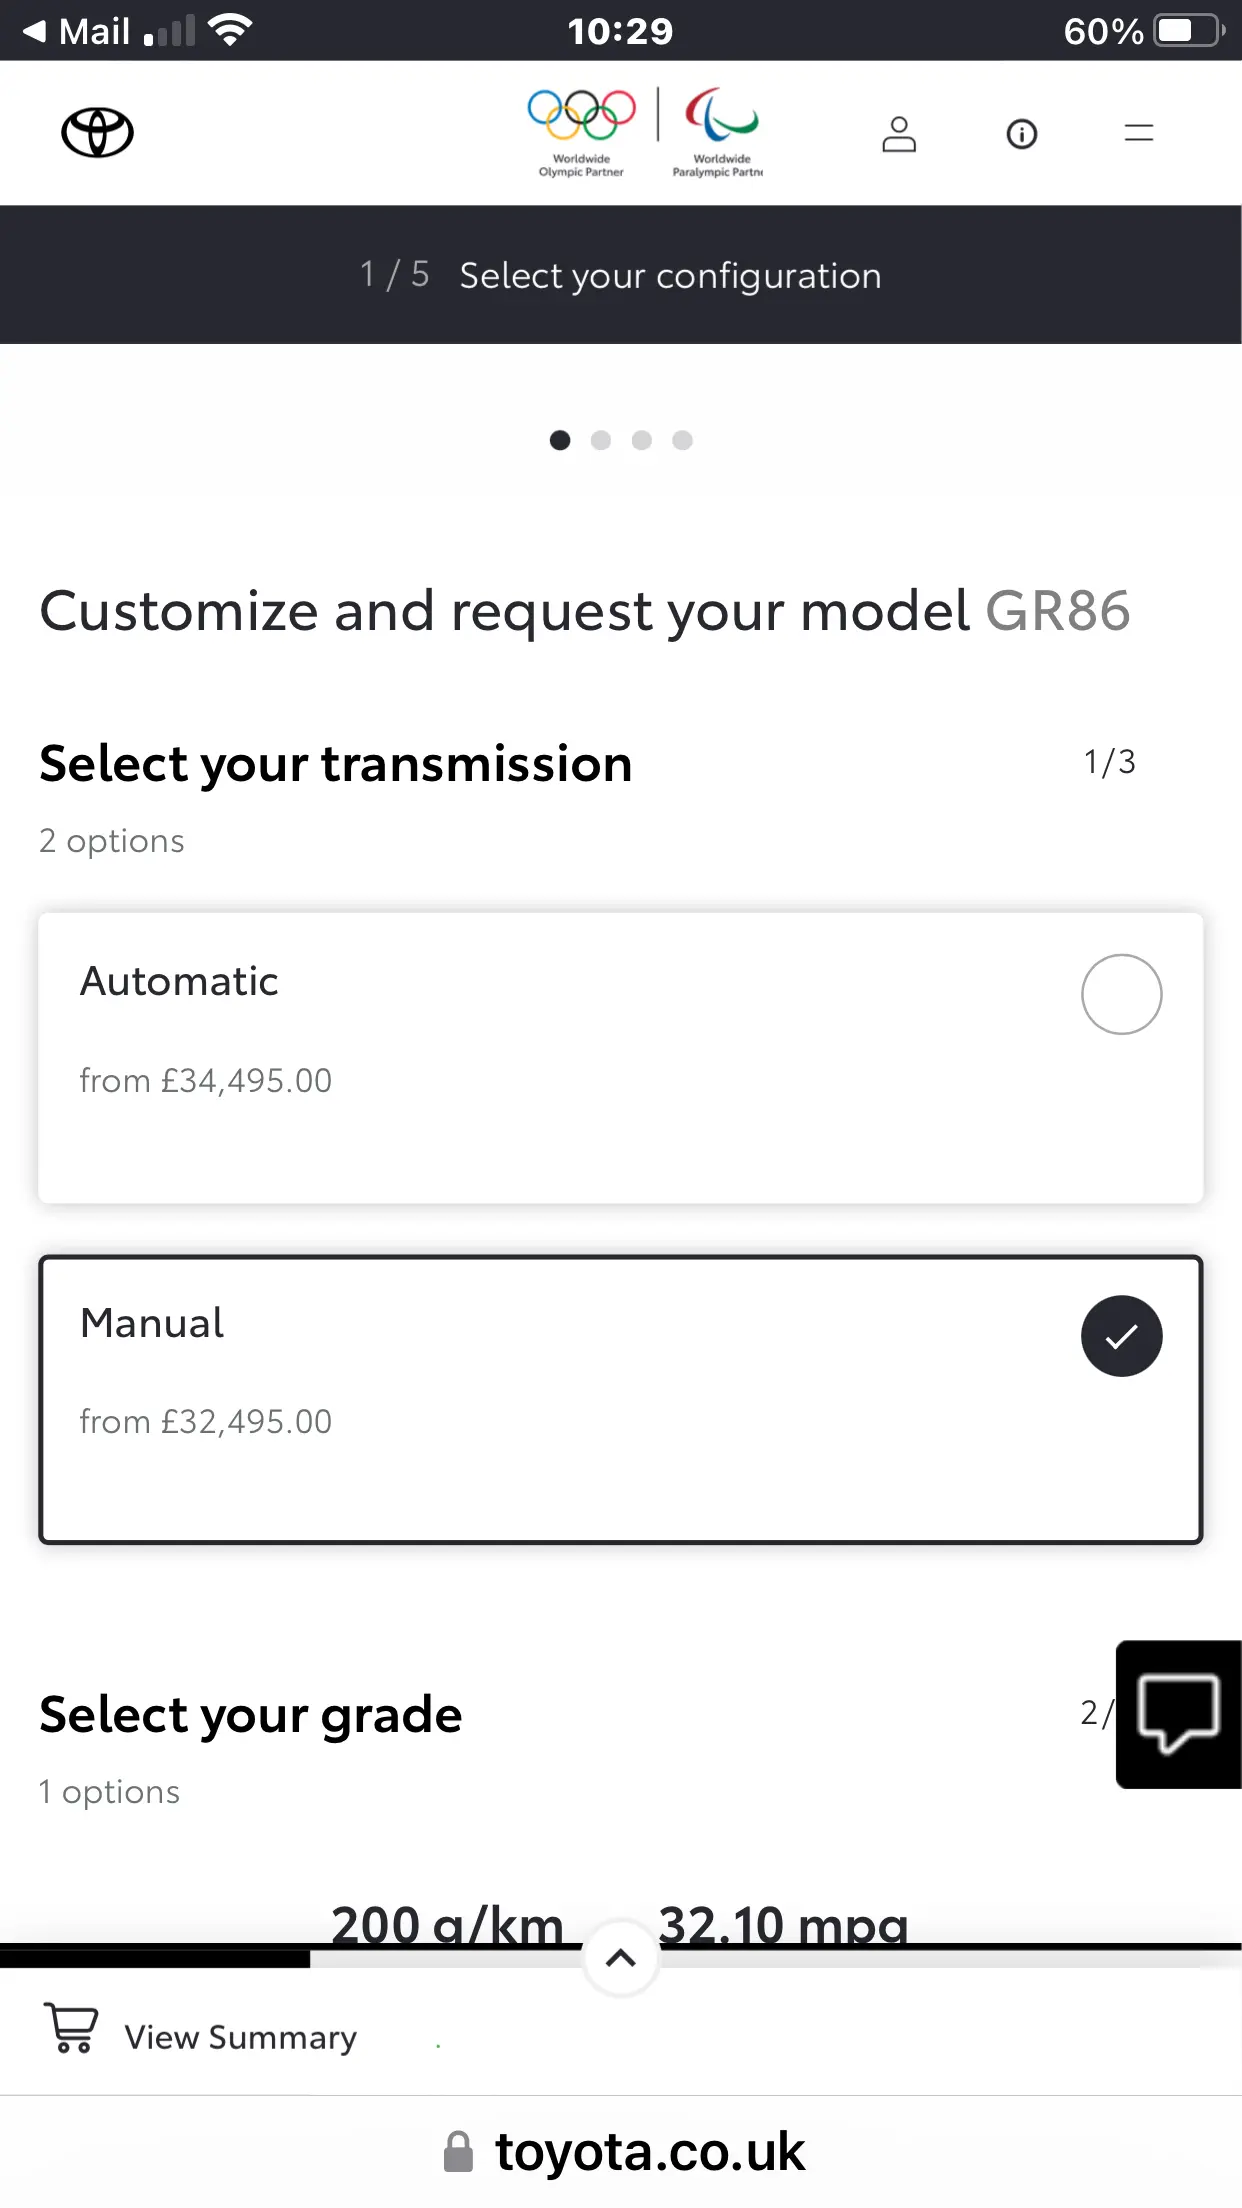Select the Automatic transmission radio button
This screenshot has width=1242, height=2208.
pyautogui.click(x=1121, y=994)
